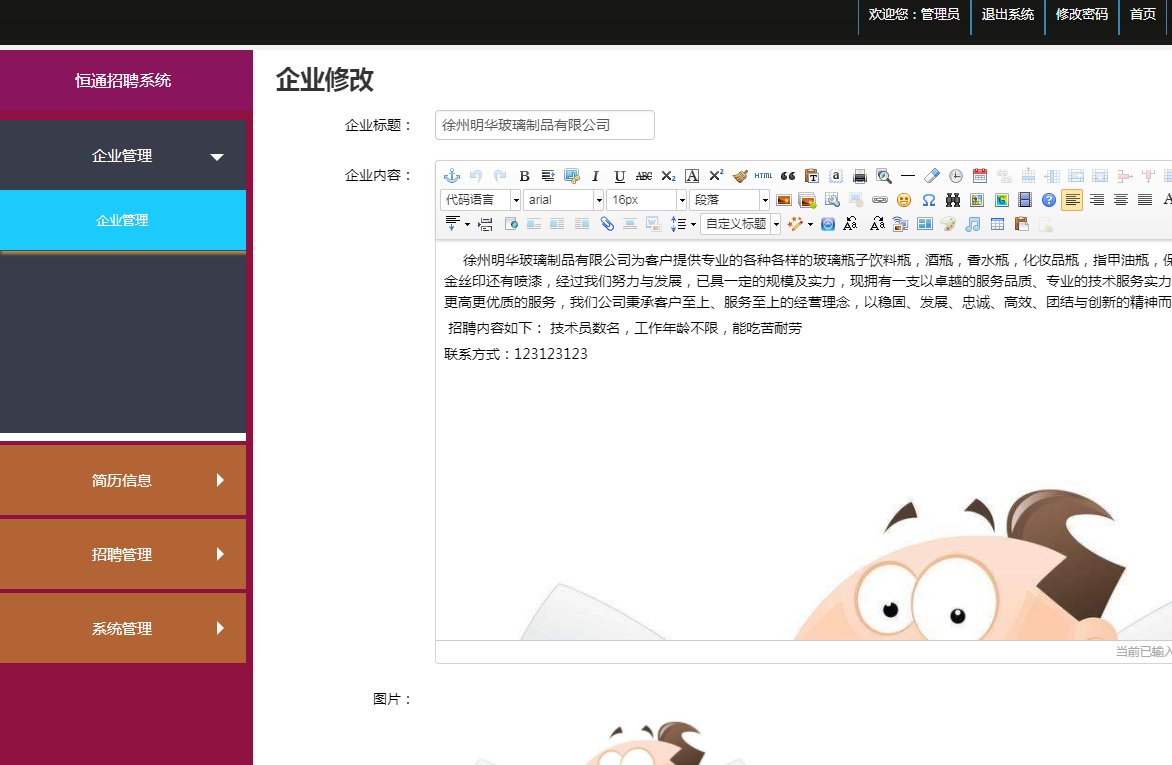Click font border A icon
The height and width of the screenshot is (765, 1172).
pyautogui.click(x=692, y=176)
